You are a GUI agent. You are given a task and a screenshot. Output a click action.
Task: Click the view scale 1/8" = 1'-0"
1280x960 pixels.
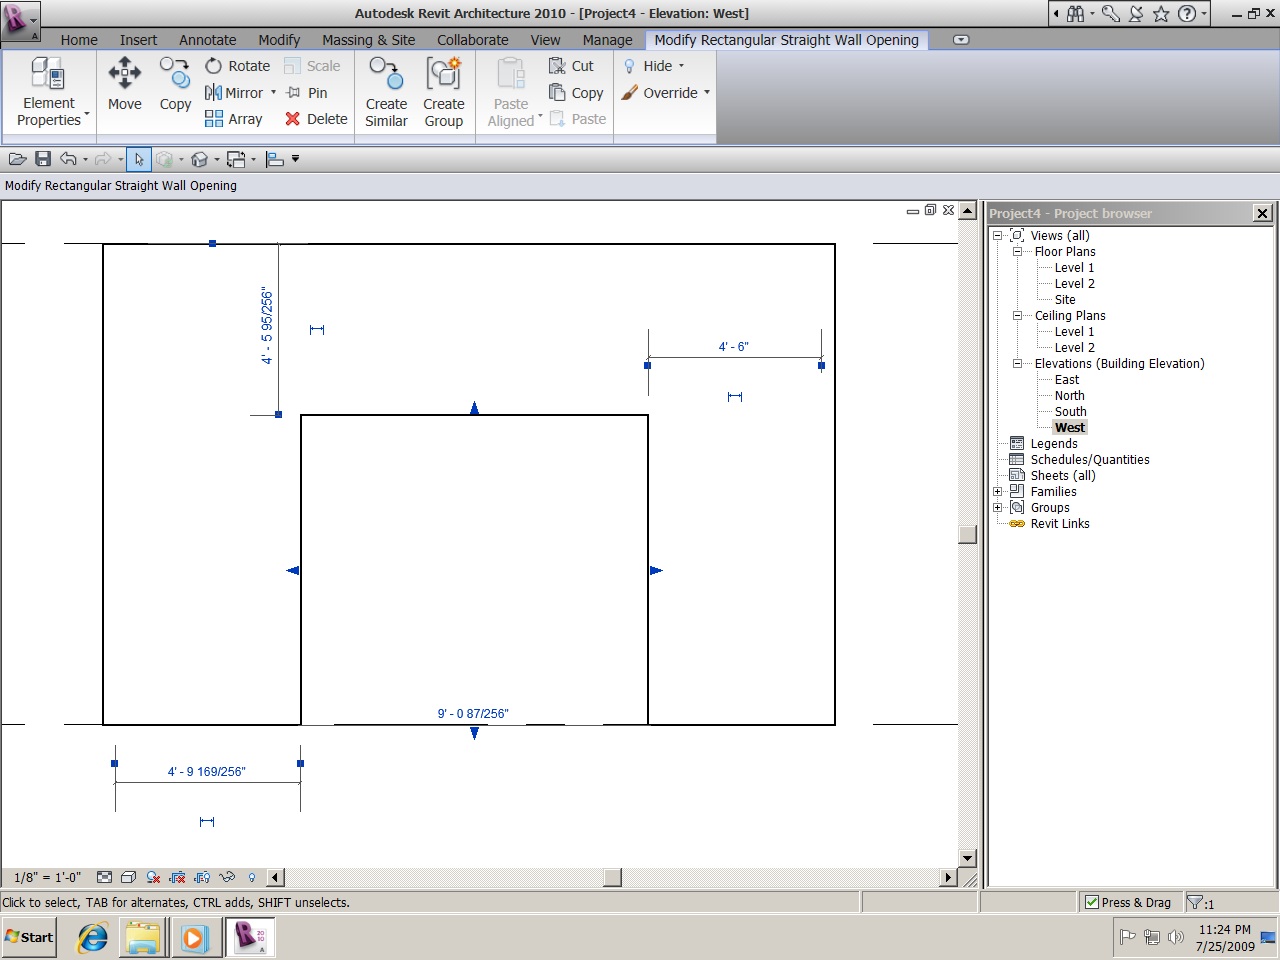(47, 877)
